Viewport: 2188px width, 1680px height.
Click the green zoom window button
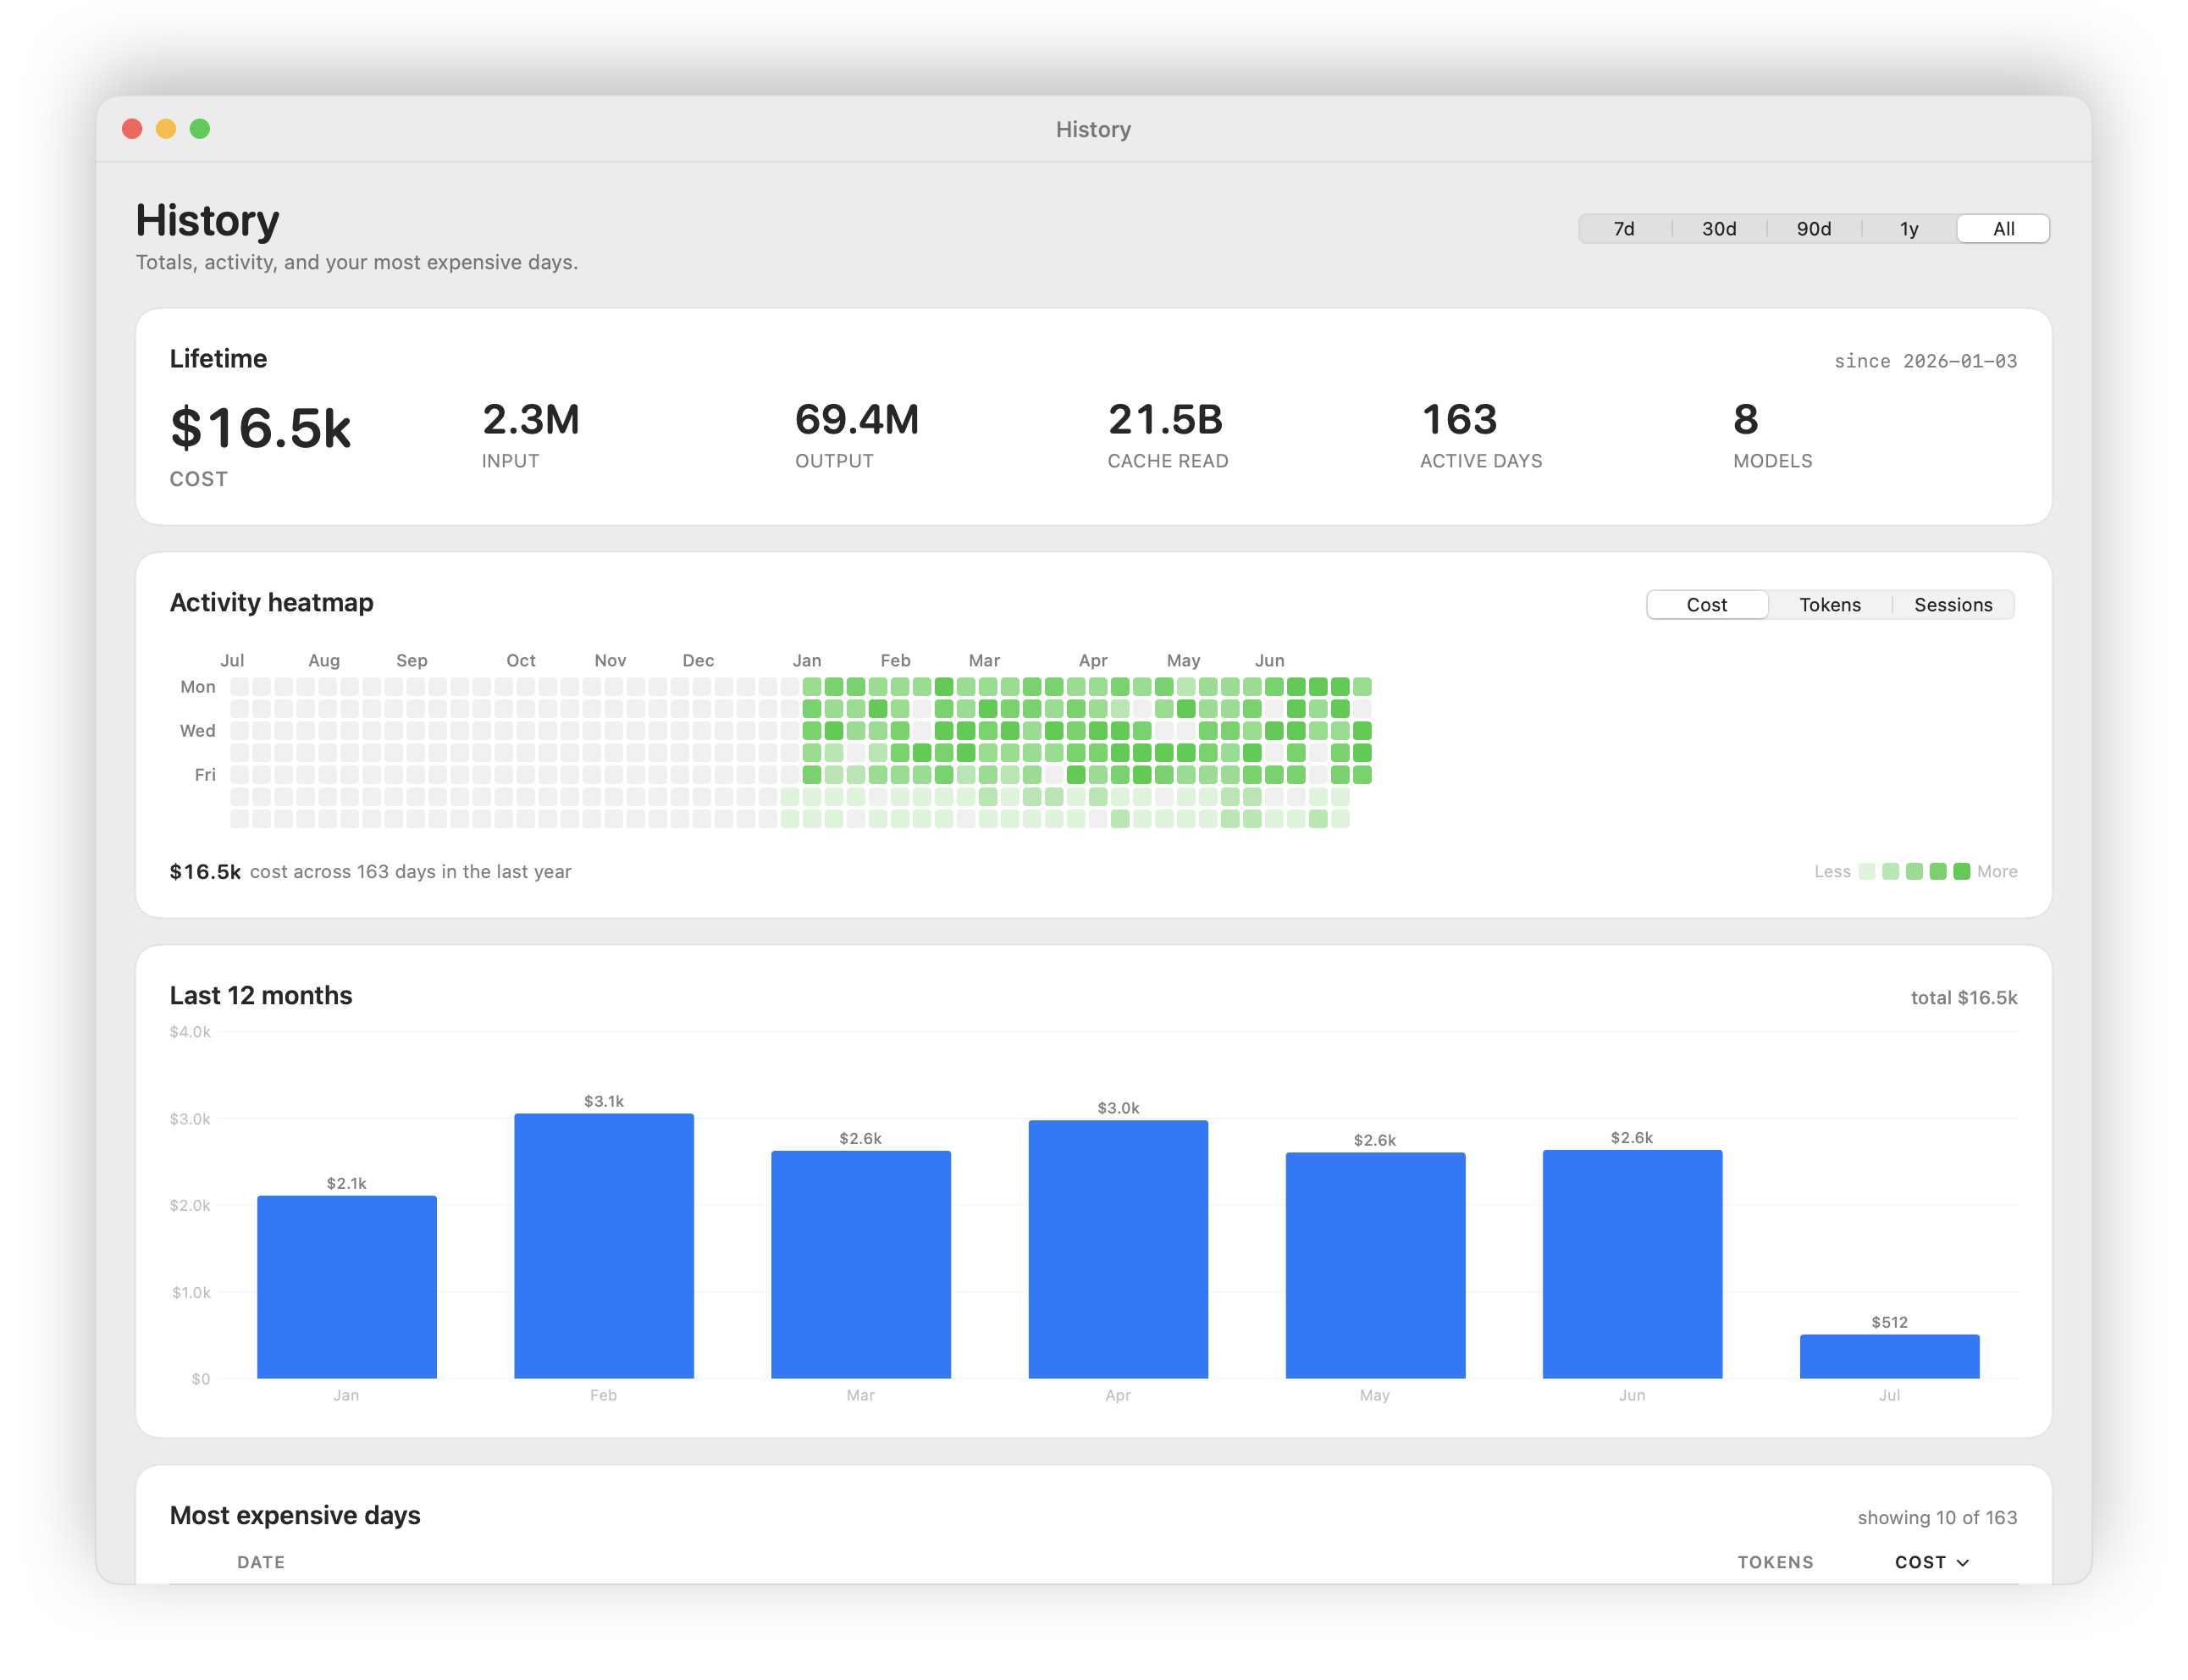point(200,129)
